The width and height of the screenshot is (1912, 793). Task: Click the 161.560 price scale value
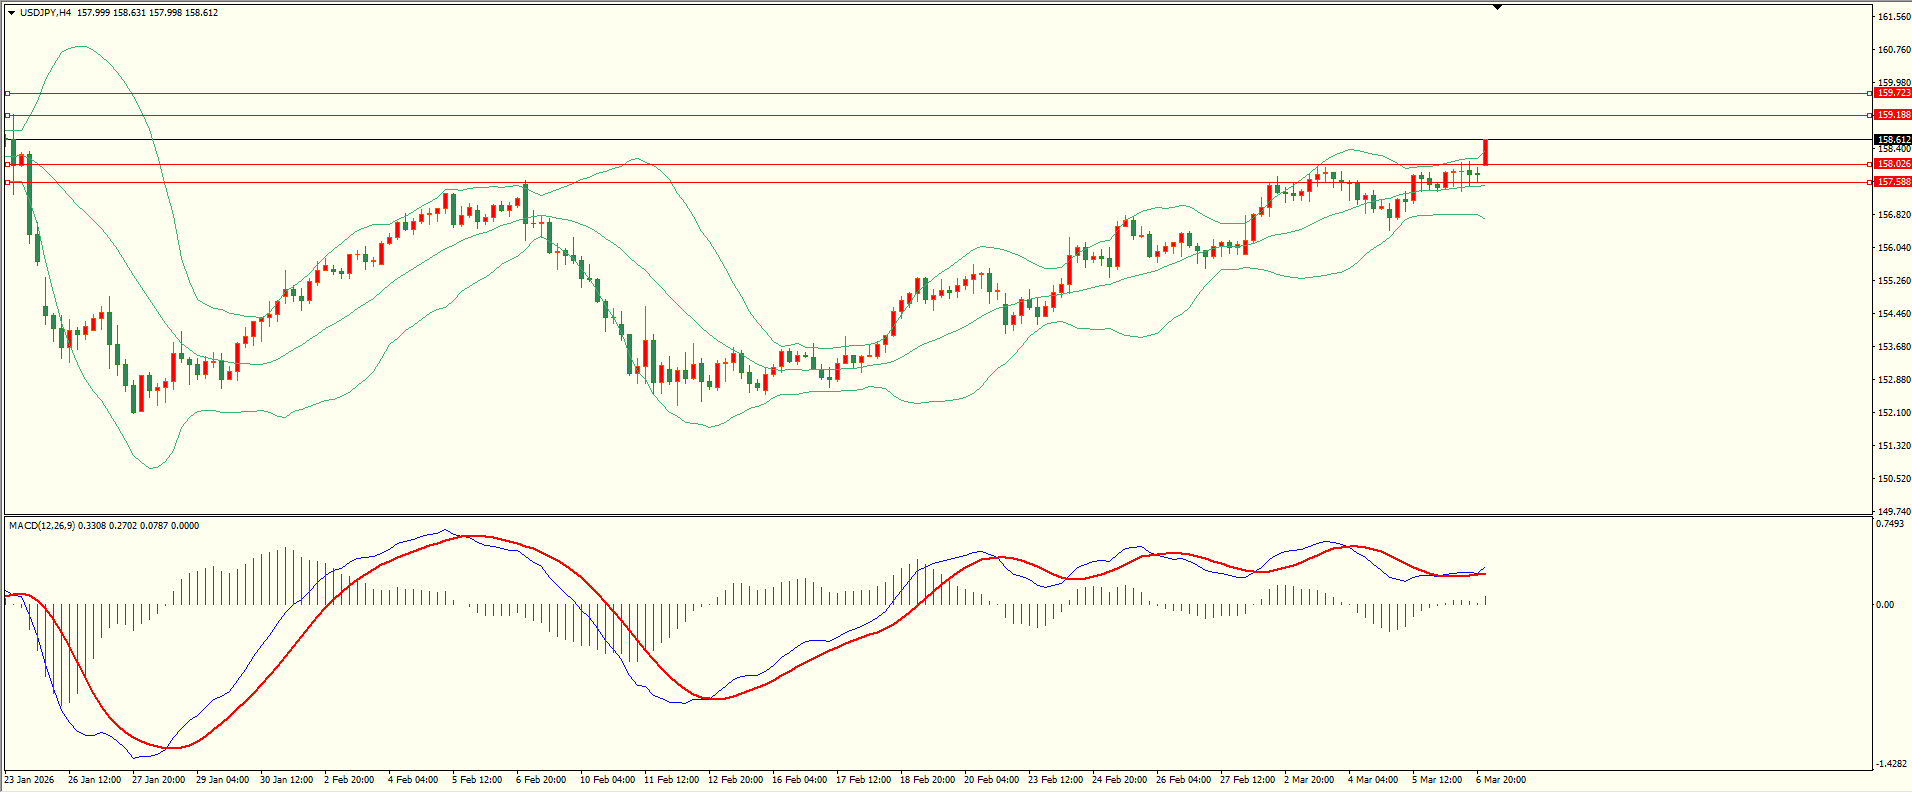[1894, 17]
